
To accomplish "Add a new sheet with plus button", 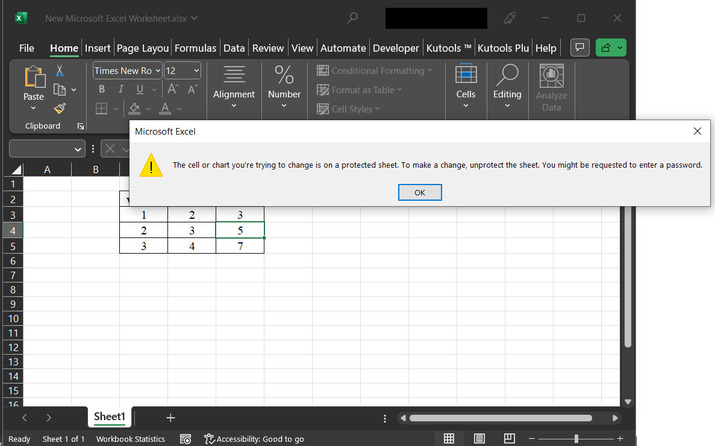I will point(171,418).
